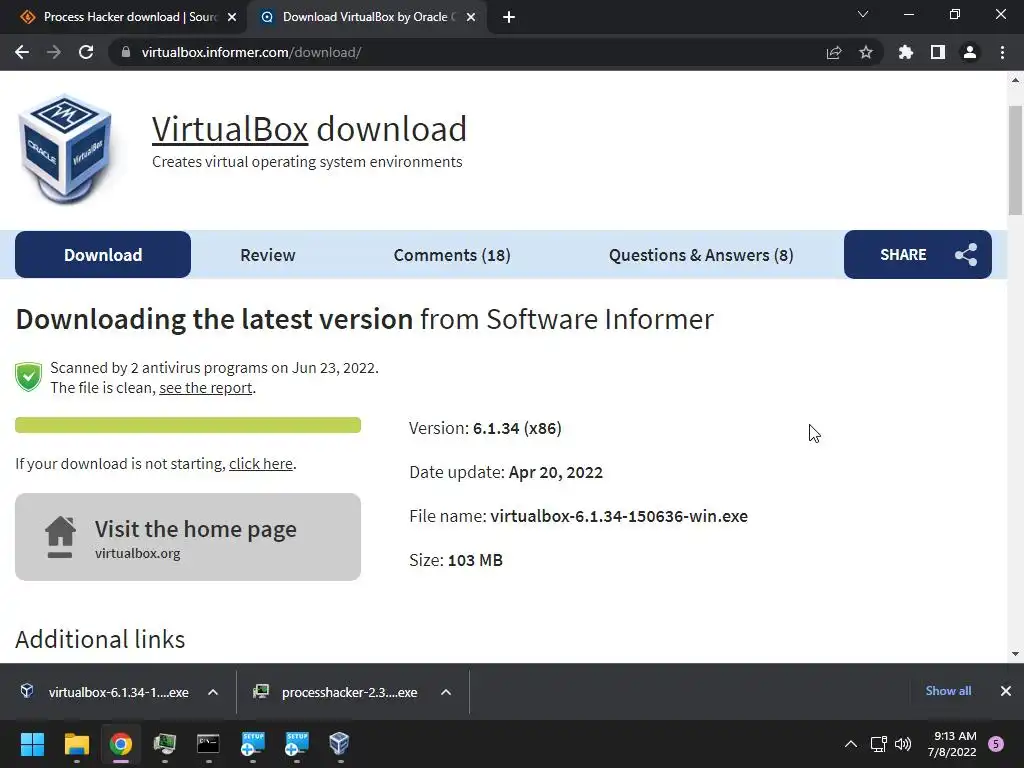The image size is (1024, 768).
Task: Click the scrollbar up arrow
Action: 1015,80
